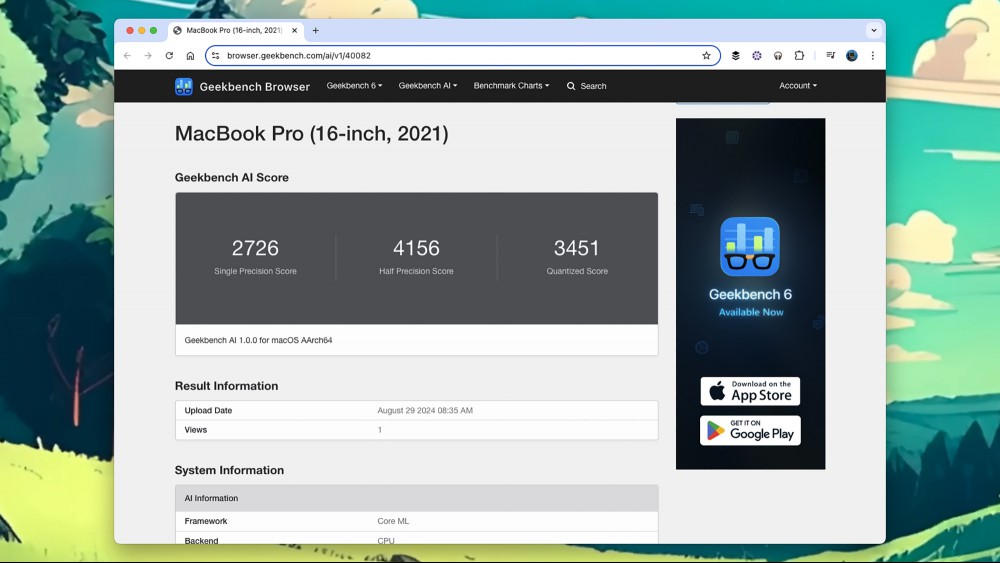Screen dimensions: 1000x563
Task: Click the Result Information heading
Action: click(226, 386)
